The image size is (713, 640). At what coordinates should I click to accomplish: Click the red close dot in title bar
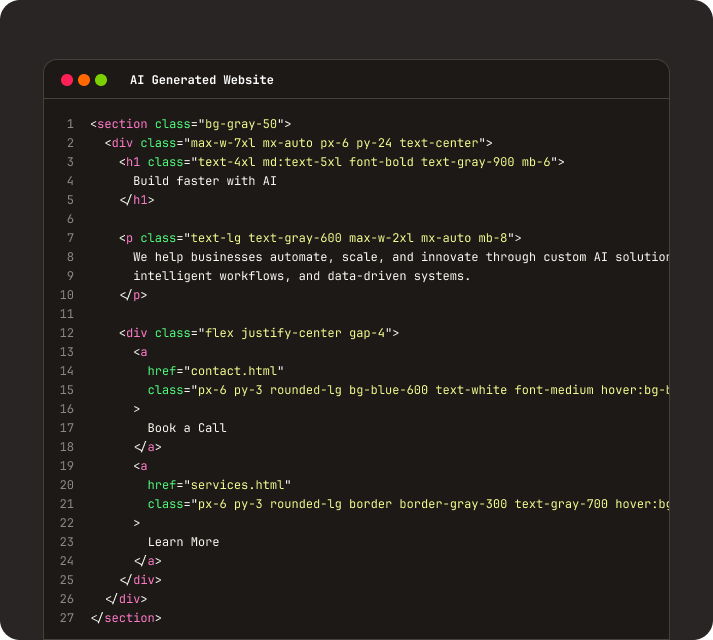[67, 80]
